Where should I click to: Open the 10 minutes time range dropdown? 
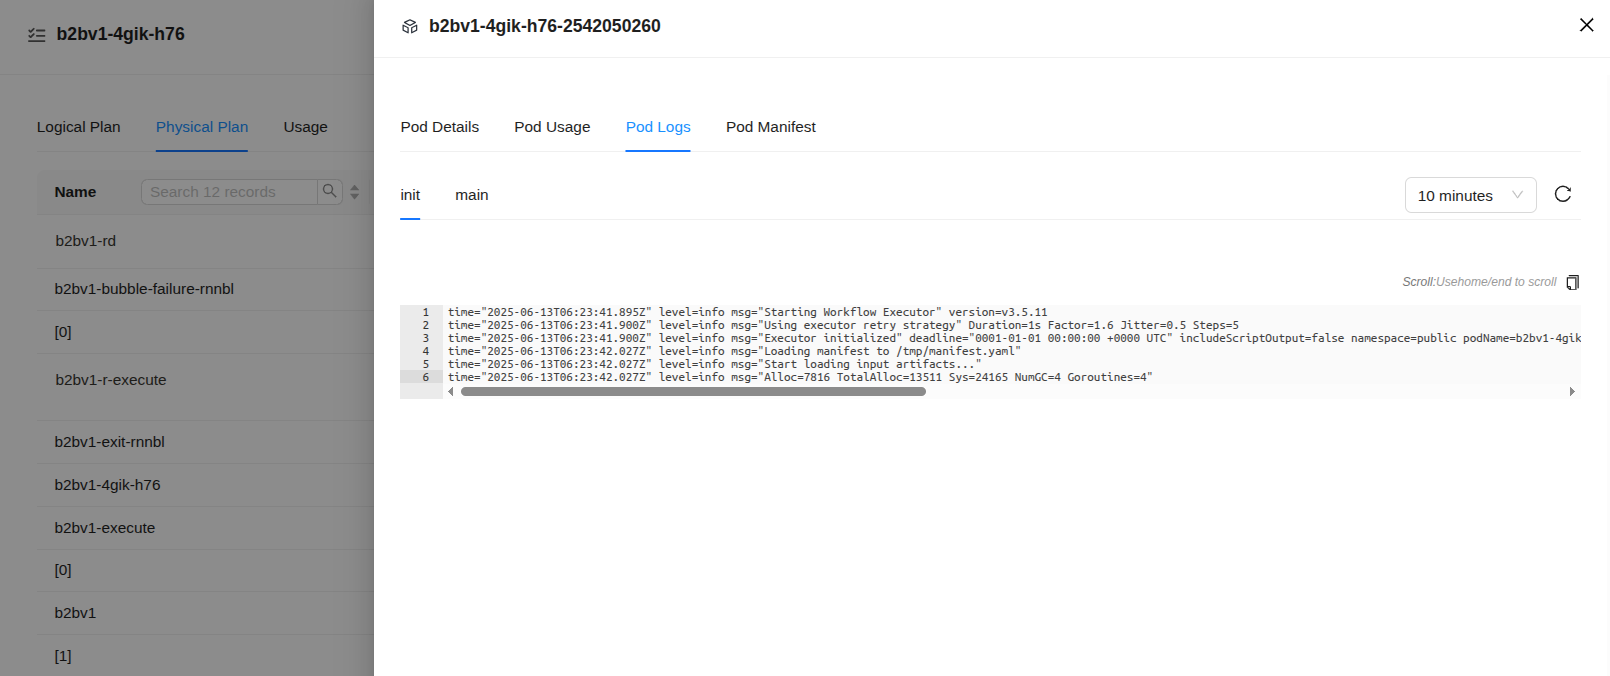(1470, 196)
